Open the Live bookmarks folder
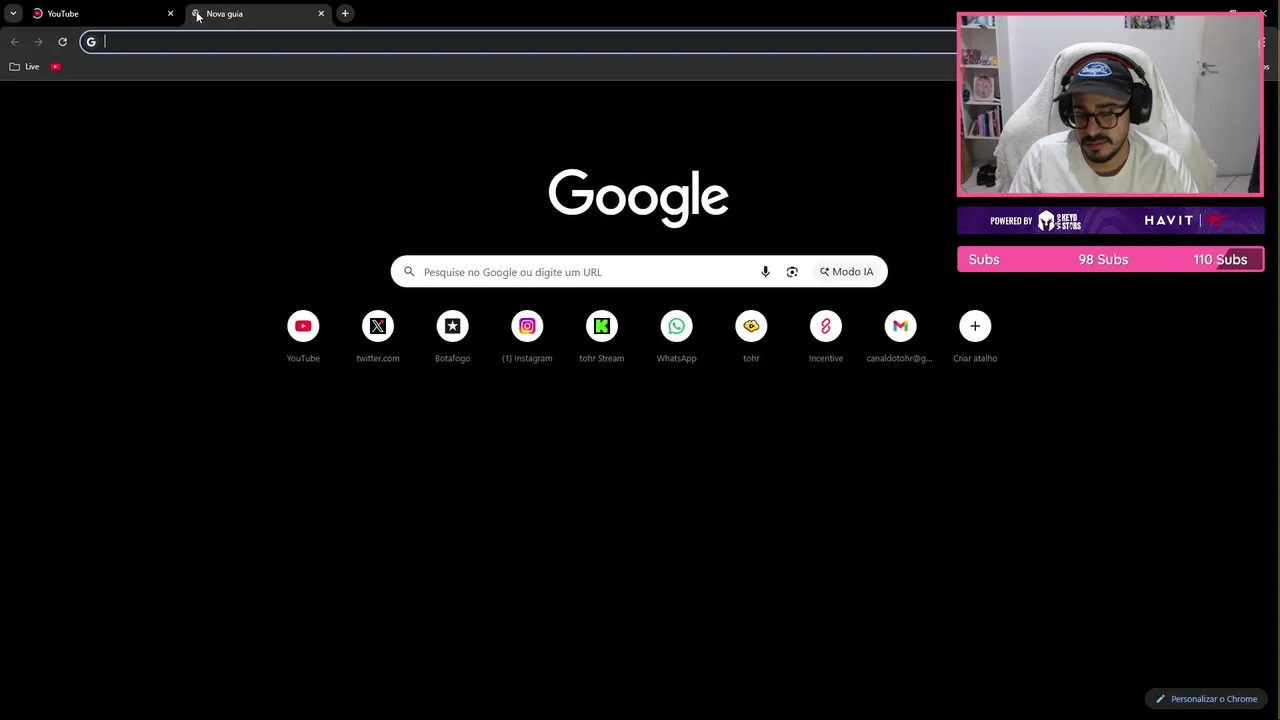The height and width of the screenshot is (720, 1280). coord(24,67)
